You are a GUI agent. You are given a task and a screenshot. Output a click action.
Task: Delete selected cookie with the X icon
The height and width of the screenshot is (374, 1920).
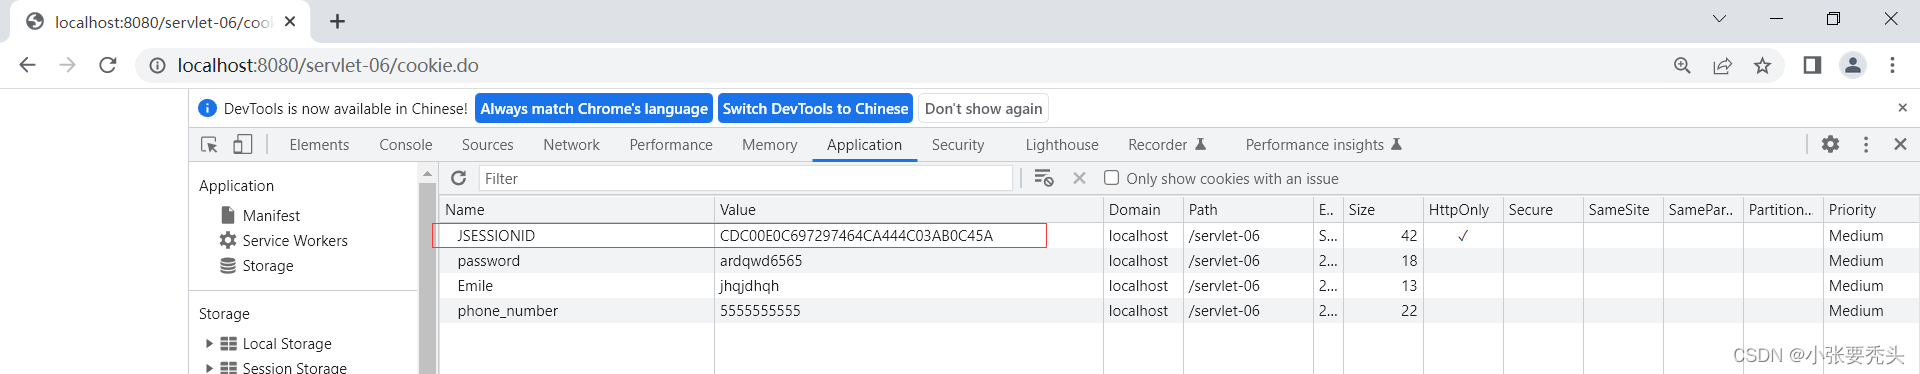tap(1079, 178)
